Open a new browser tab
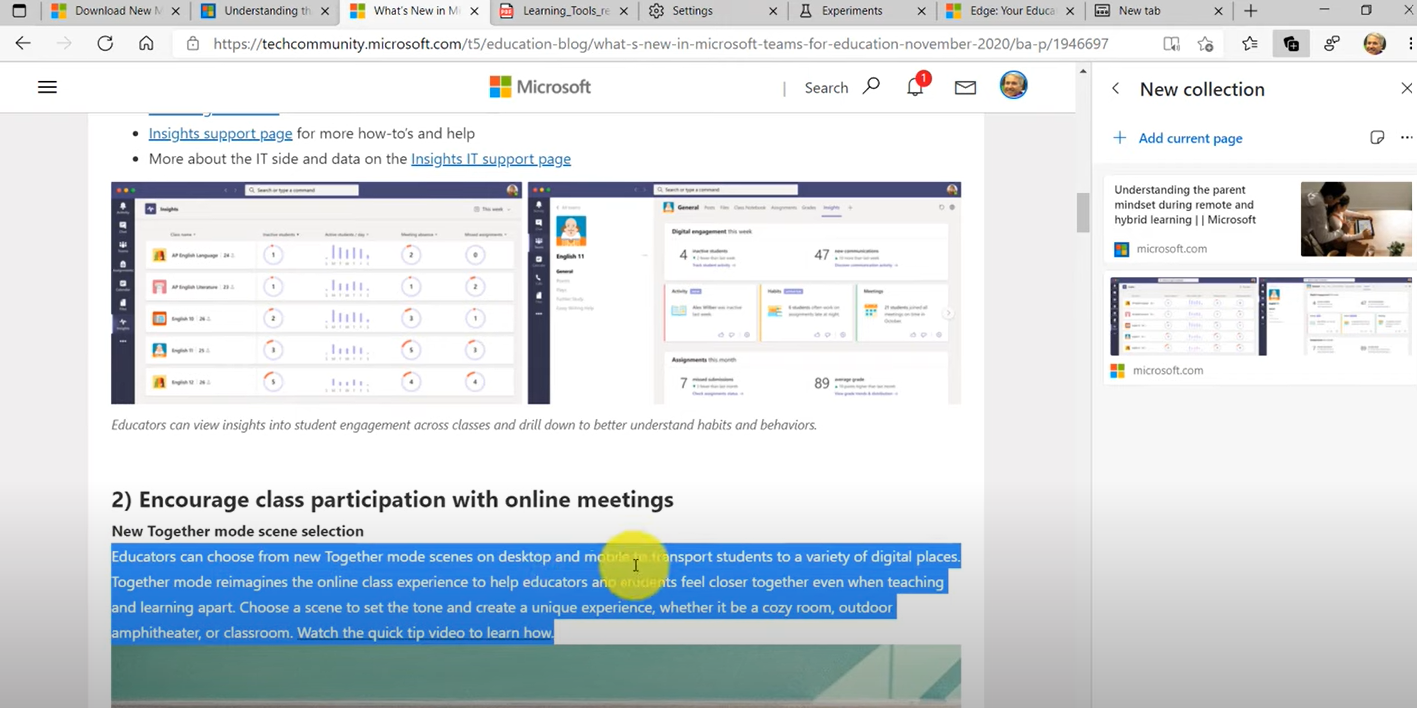This screenshot has width=1417, height=708. pos(1251,11)
